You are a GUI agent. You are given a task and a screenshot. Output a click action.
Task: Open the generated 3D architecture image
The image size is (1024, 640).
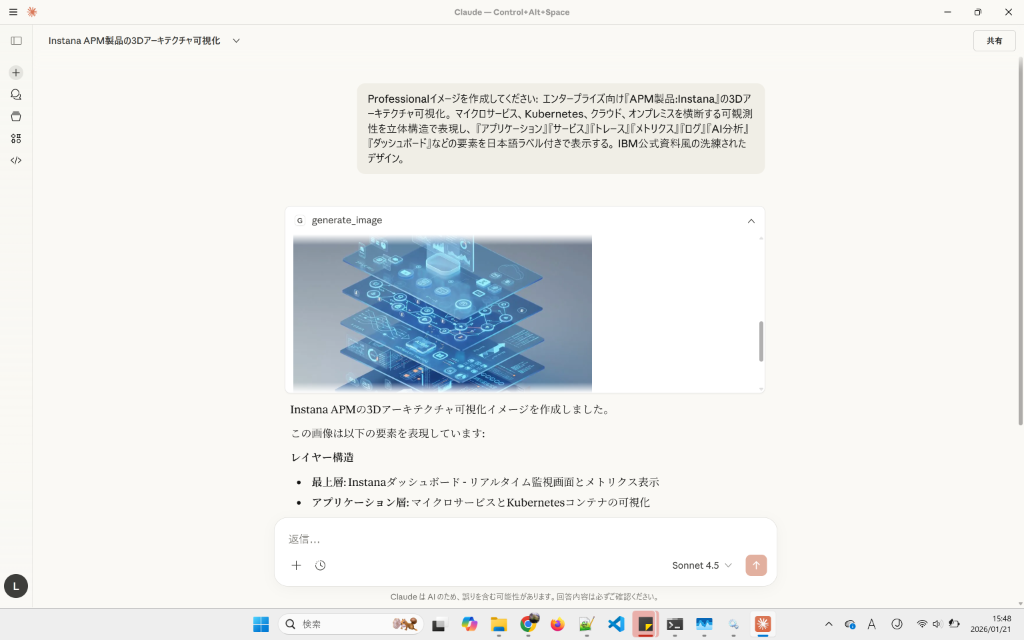point(442,313)
